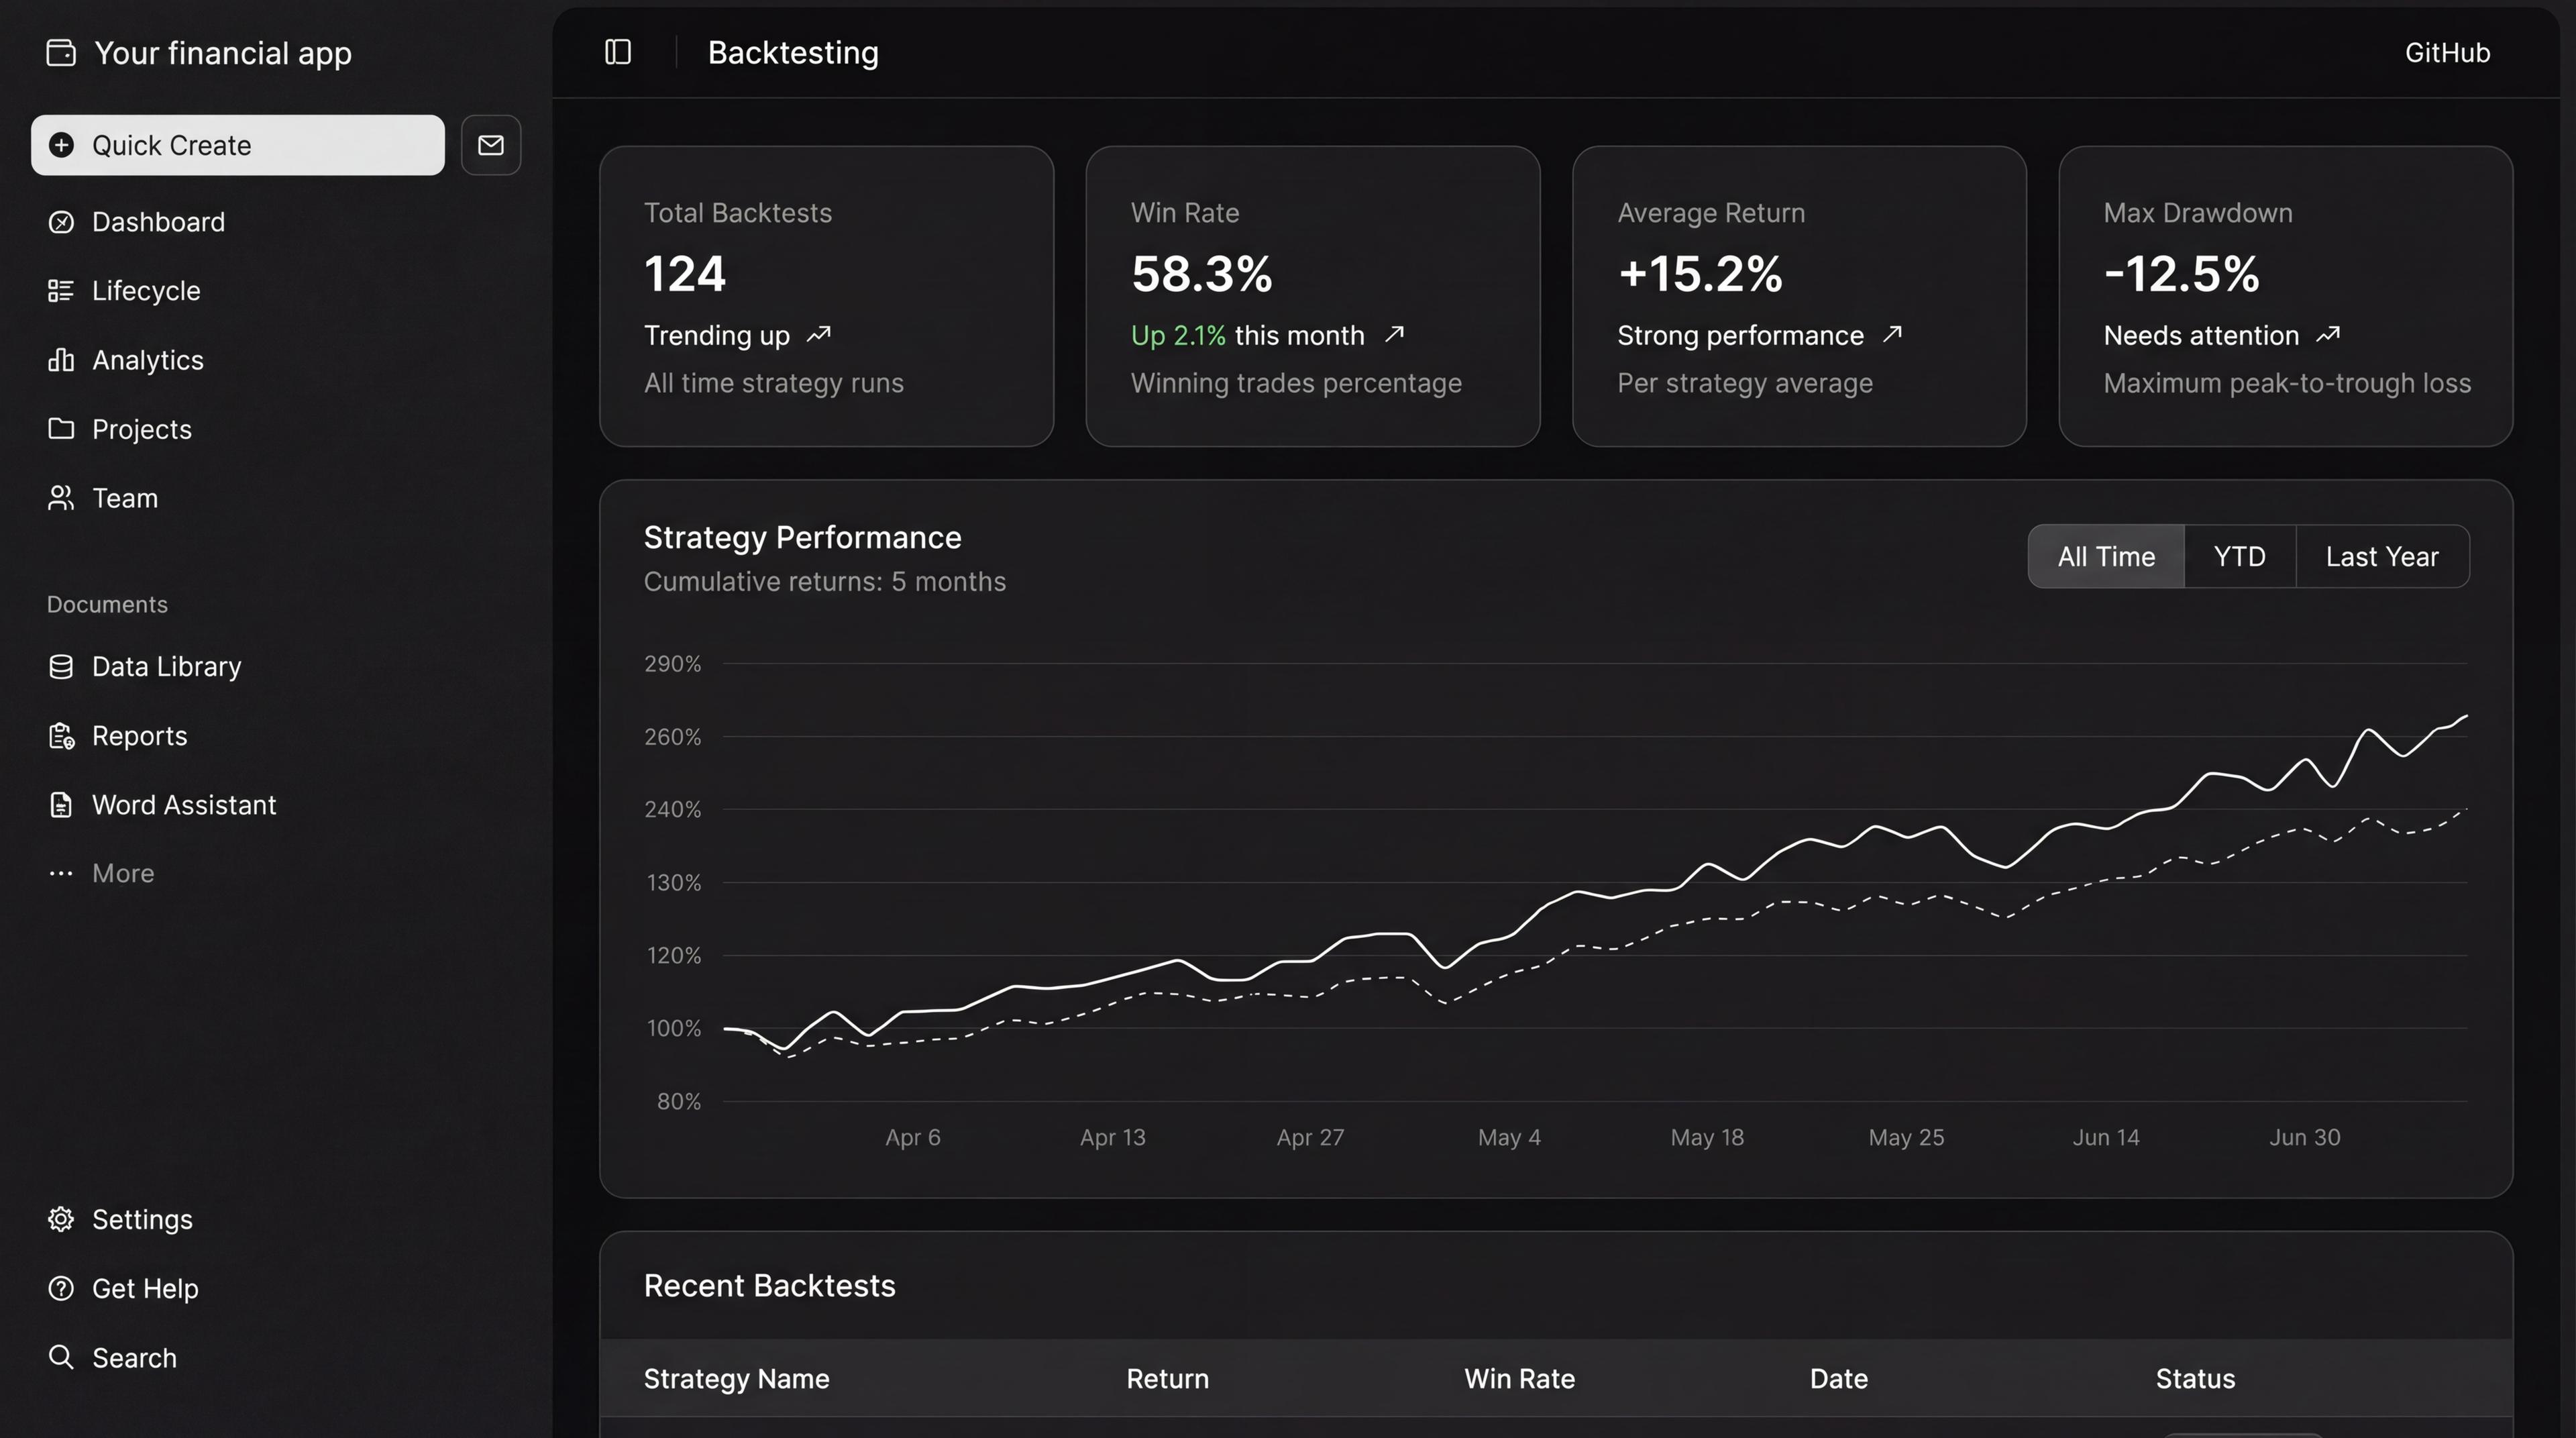Select Analytics in the sidebar

coord(148,360)
